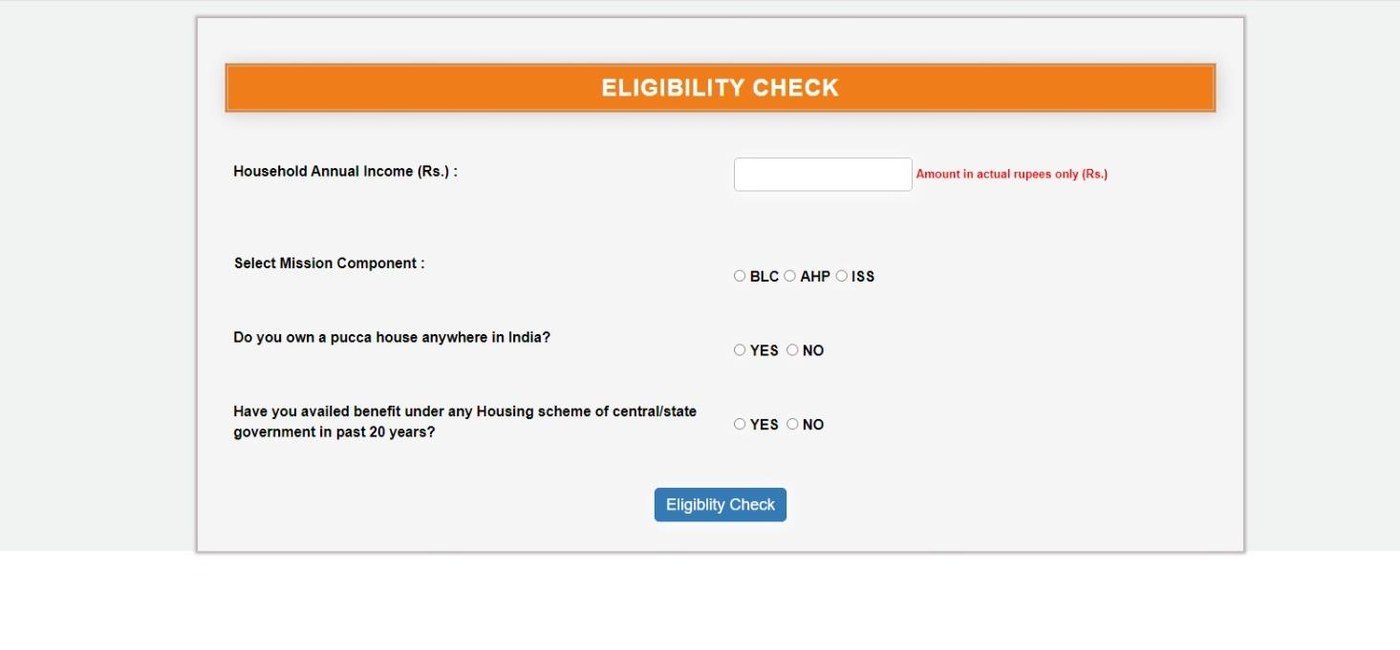Select YES for availed housing scheme benefit
Screen dimensions: 1400x650
(740, 424)
